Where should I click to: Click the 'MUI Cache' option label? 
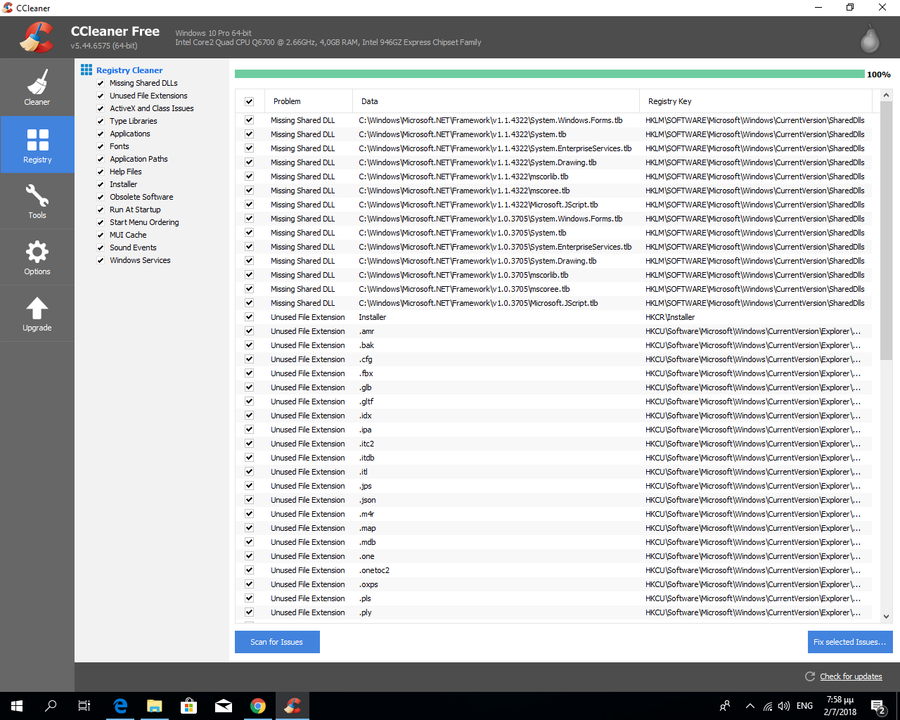(128, 235)
